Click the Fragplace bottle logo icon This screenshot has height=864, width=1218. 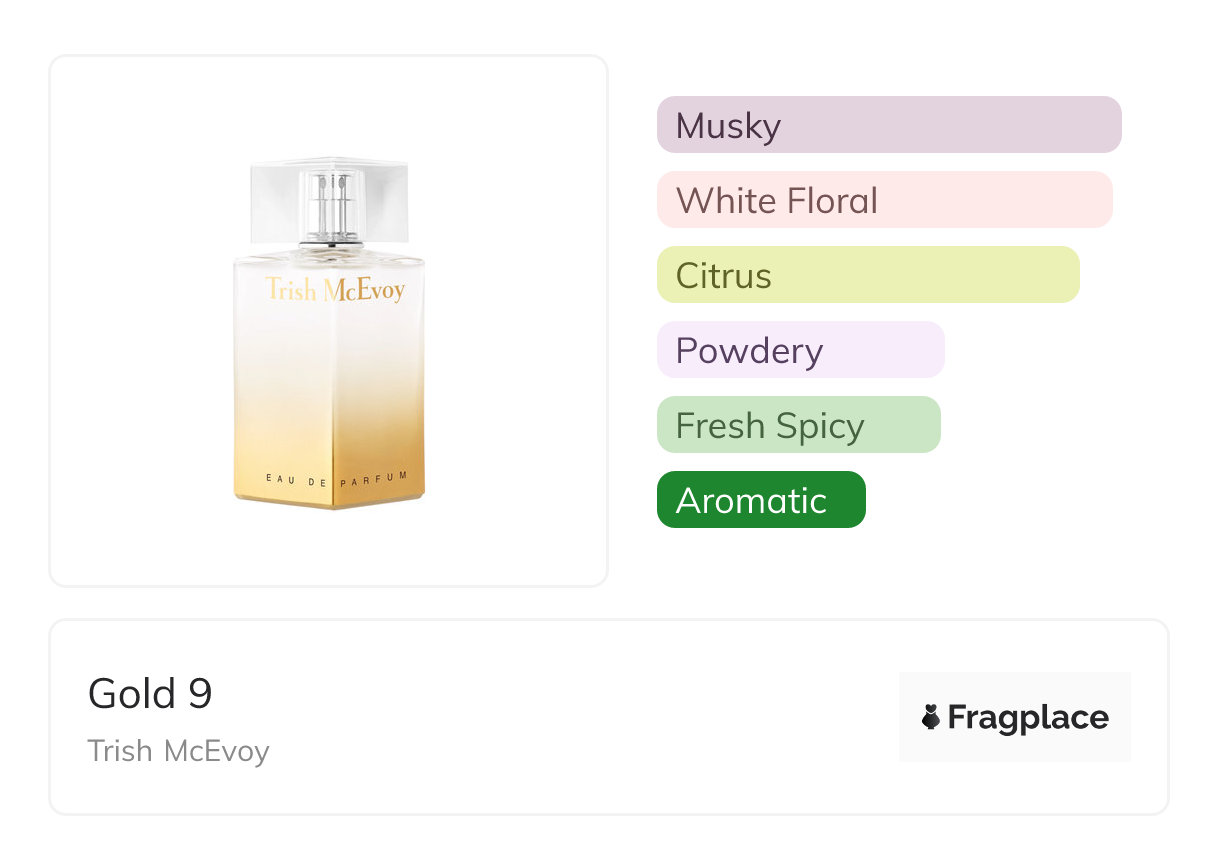pyautogui.click(x=931, y=717)
